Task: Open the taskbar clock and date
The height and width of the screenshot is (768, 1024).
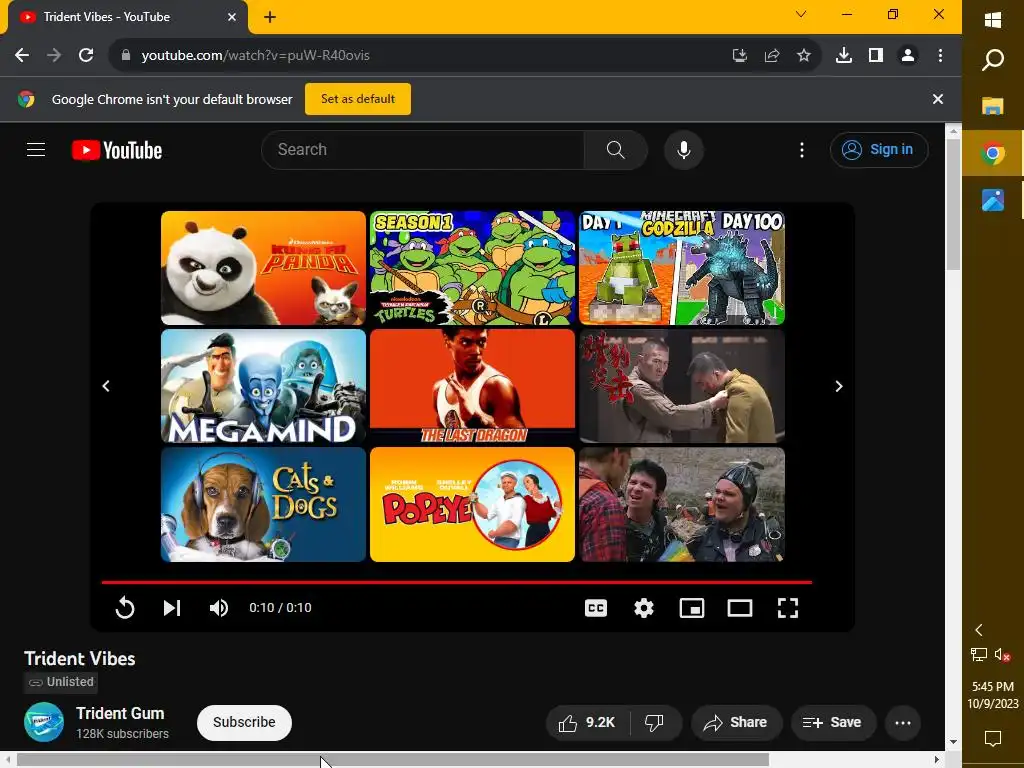Action: tap(993, 695)
